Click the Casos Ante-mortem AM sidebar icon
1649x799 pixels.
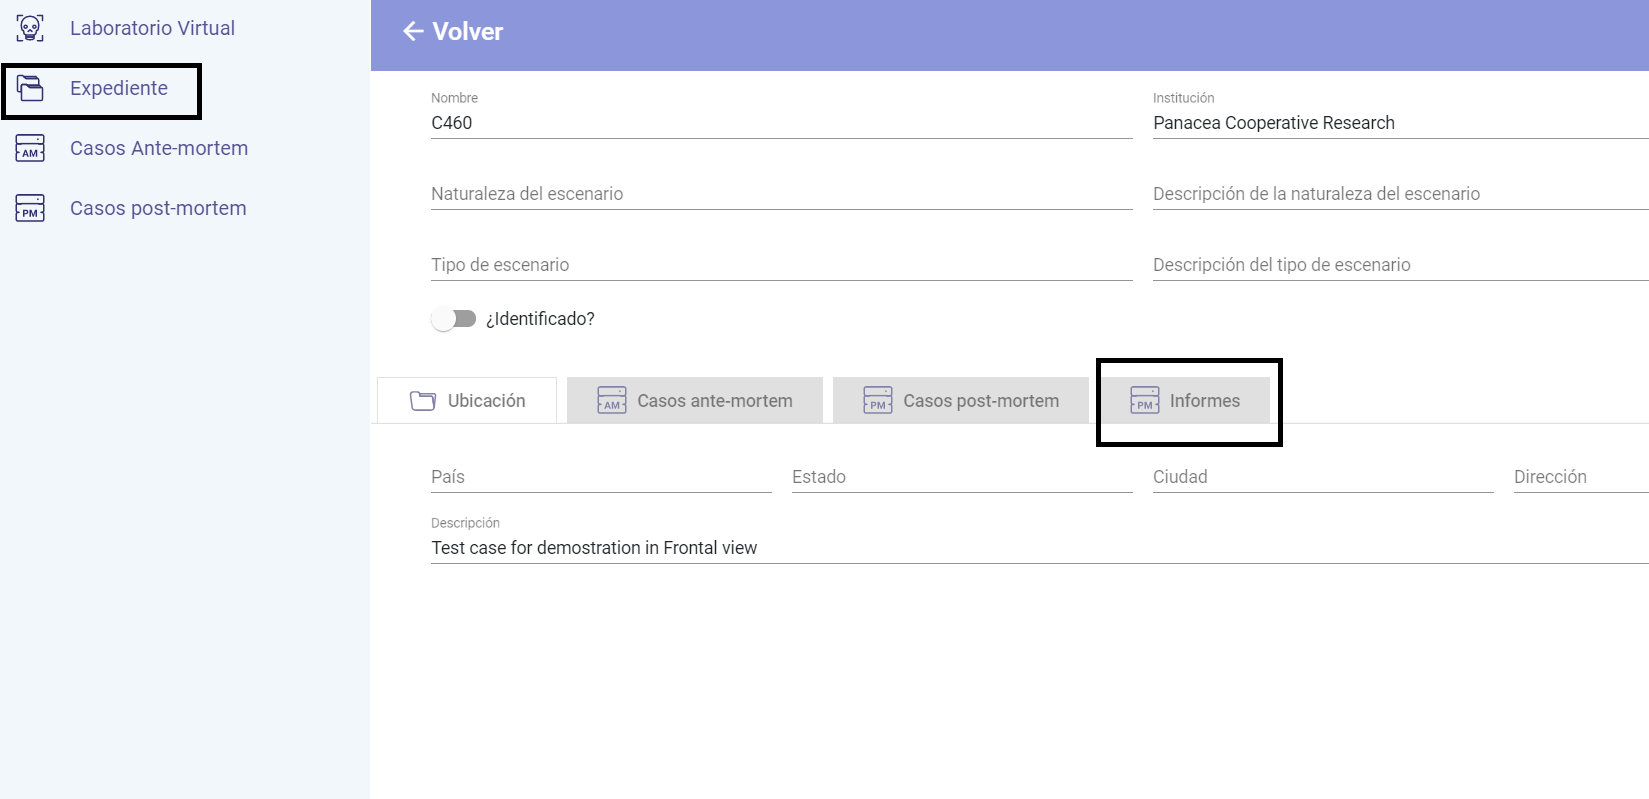(x=30, y=148)
